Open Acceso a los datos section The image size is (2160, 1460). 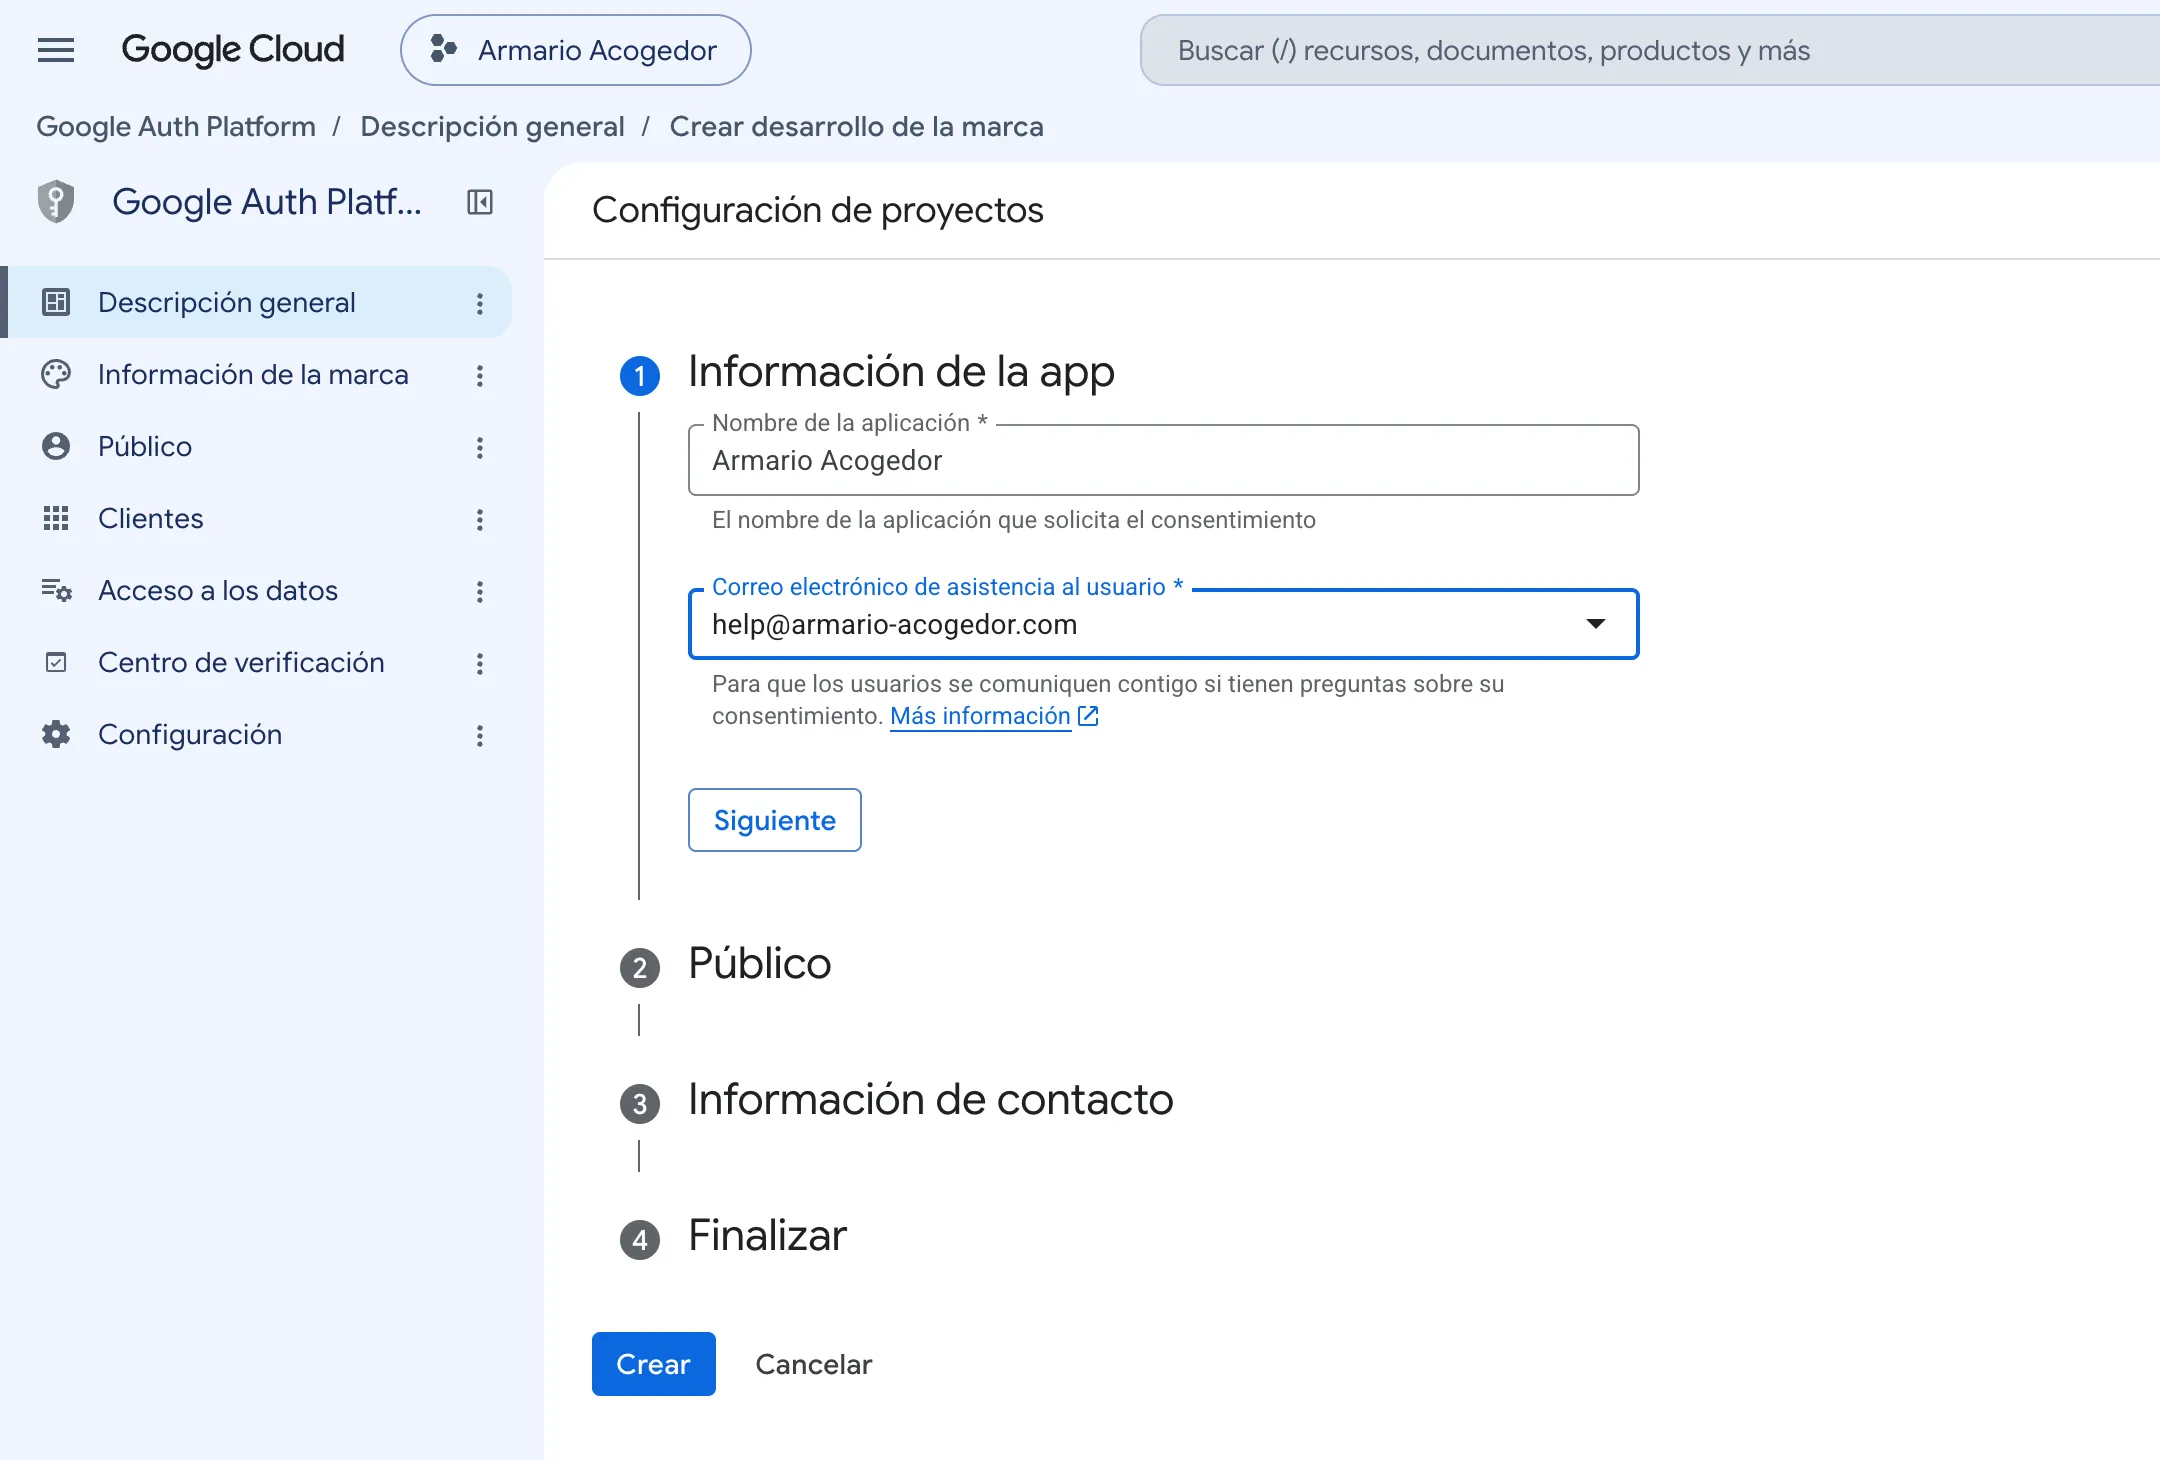tap(218, 590)
